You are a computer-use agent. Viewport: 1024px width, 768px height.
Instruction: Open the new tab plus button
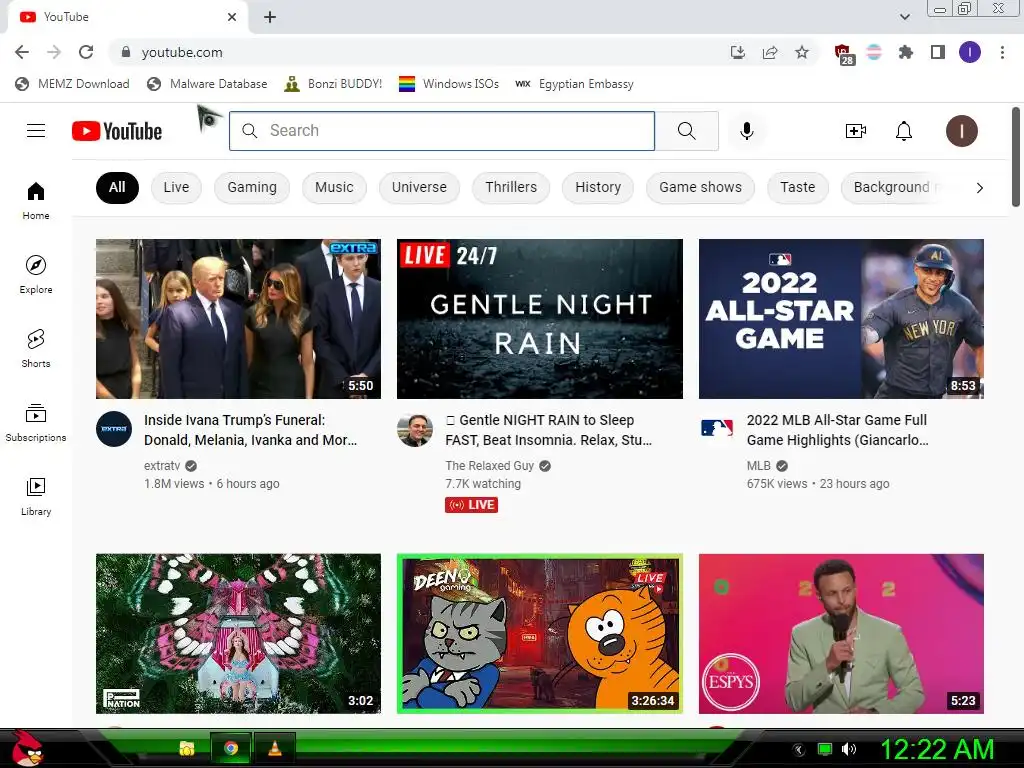click(270, 17)
